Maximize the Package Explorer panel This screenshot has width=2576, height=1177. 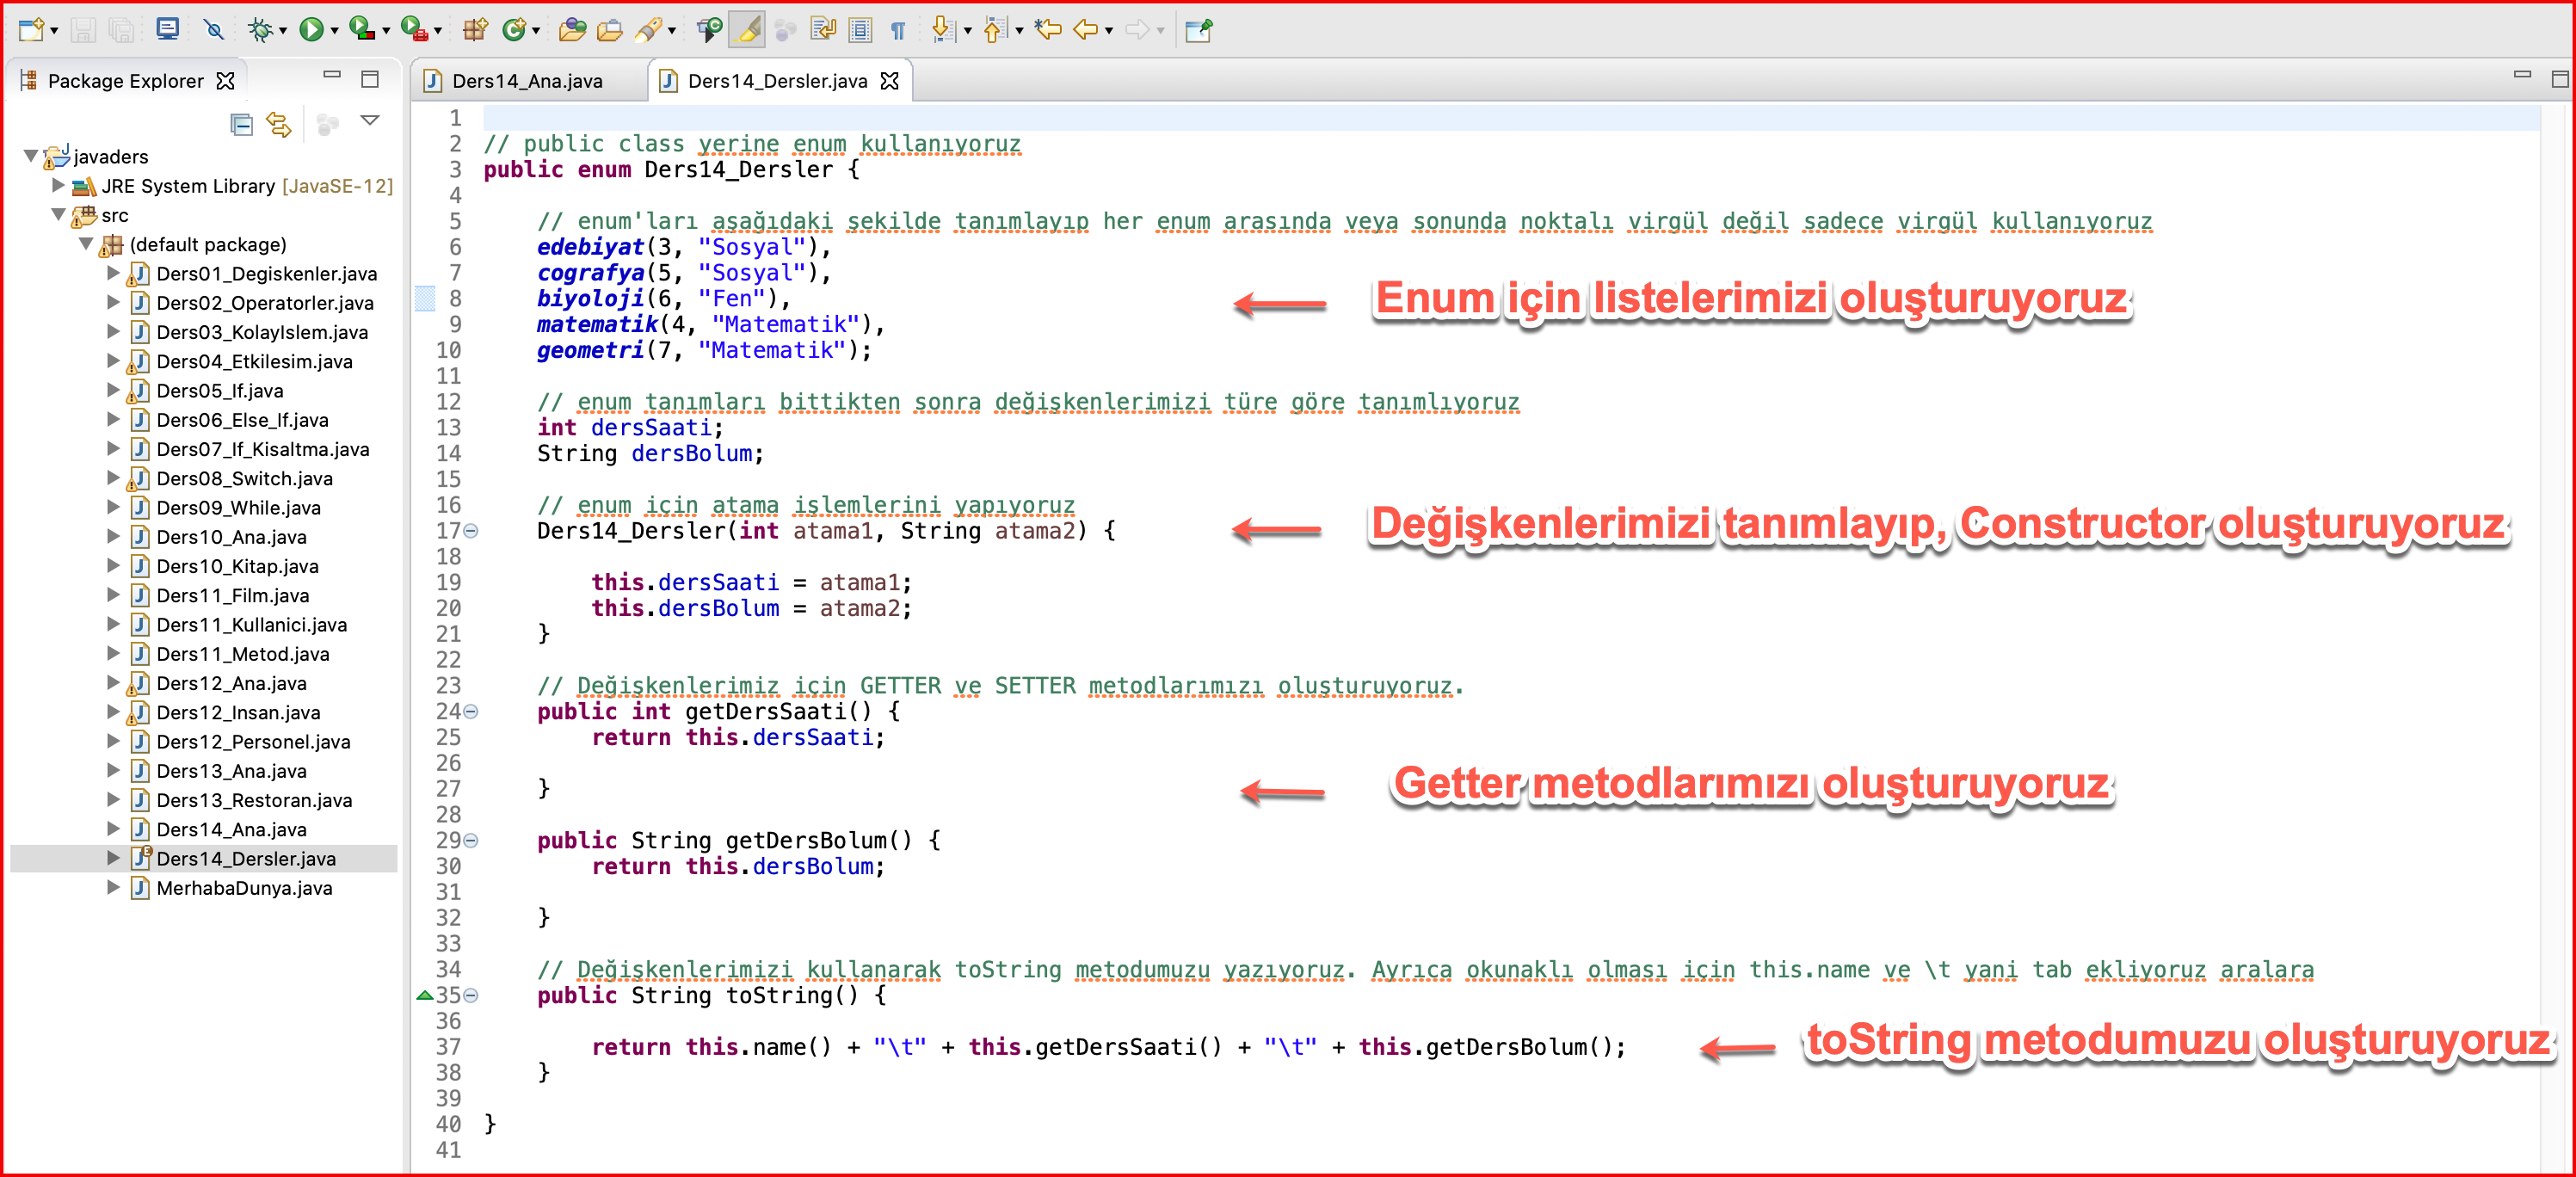tap(370, 78)
